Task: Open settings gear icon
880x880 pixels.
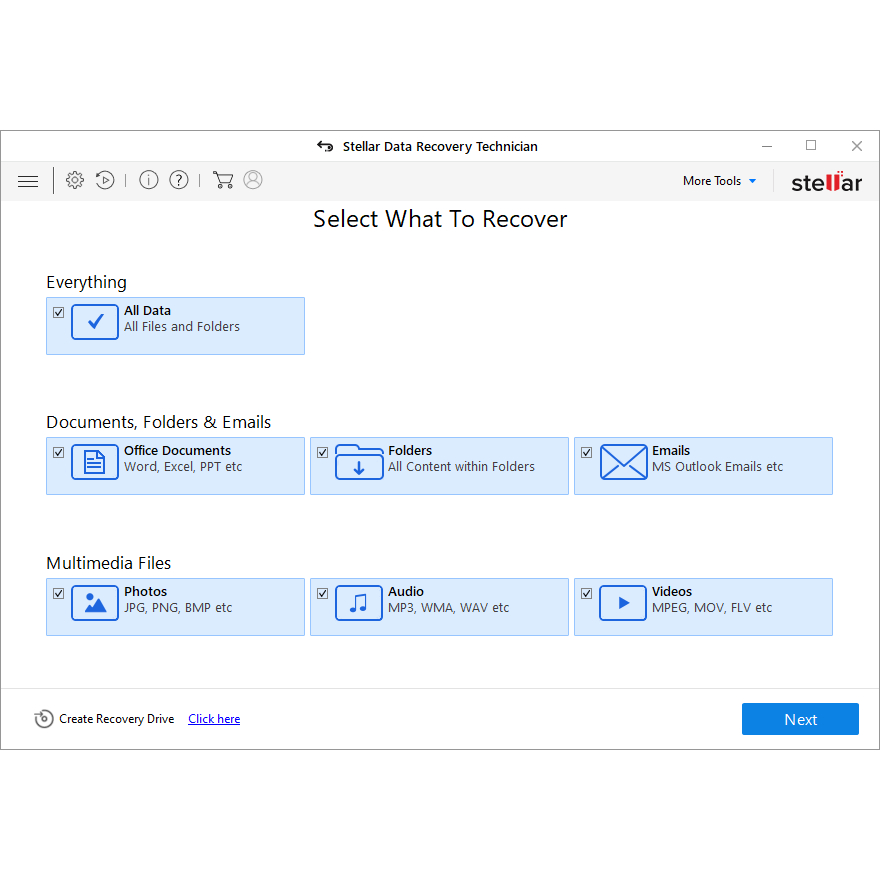Action: pos(75,180)
